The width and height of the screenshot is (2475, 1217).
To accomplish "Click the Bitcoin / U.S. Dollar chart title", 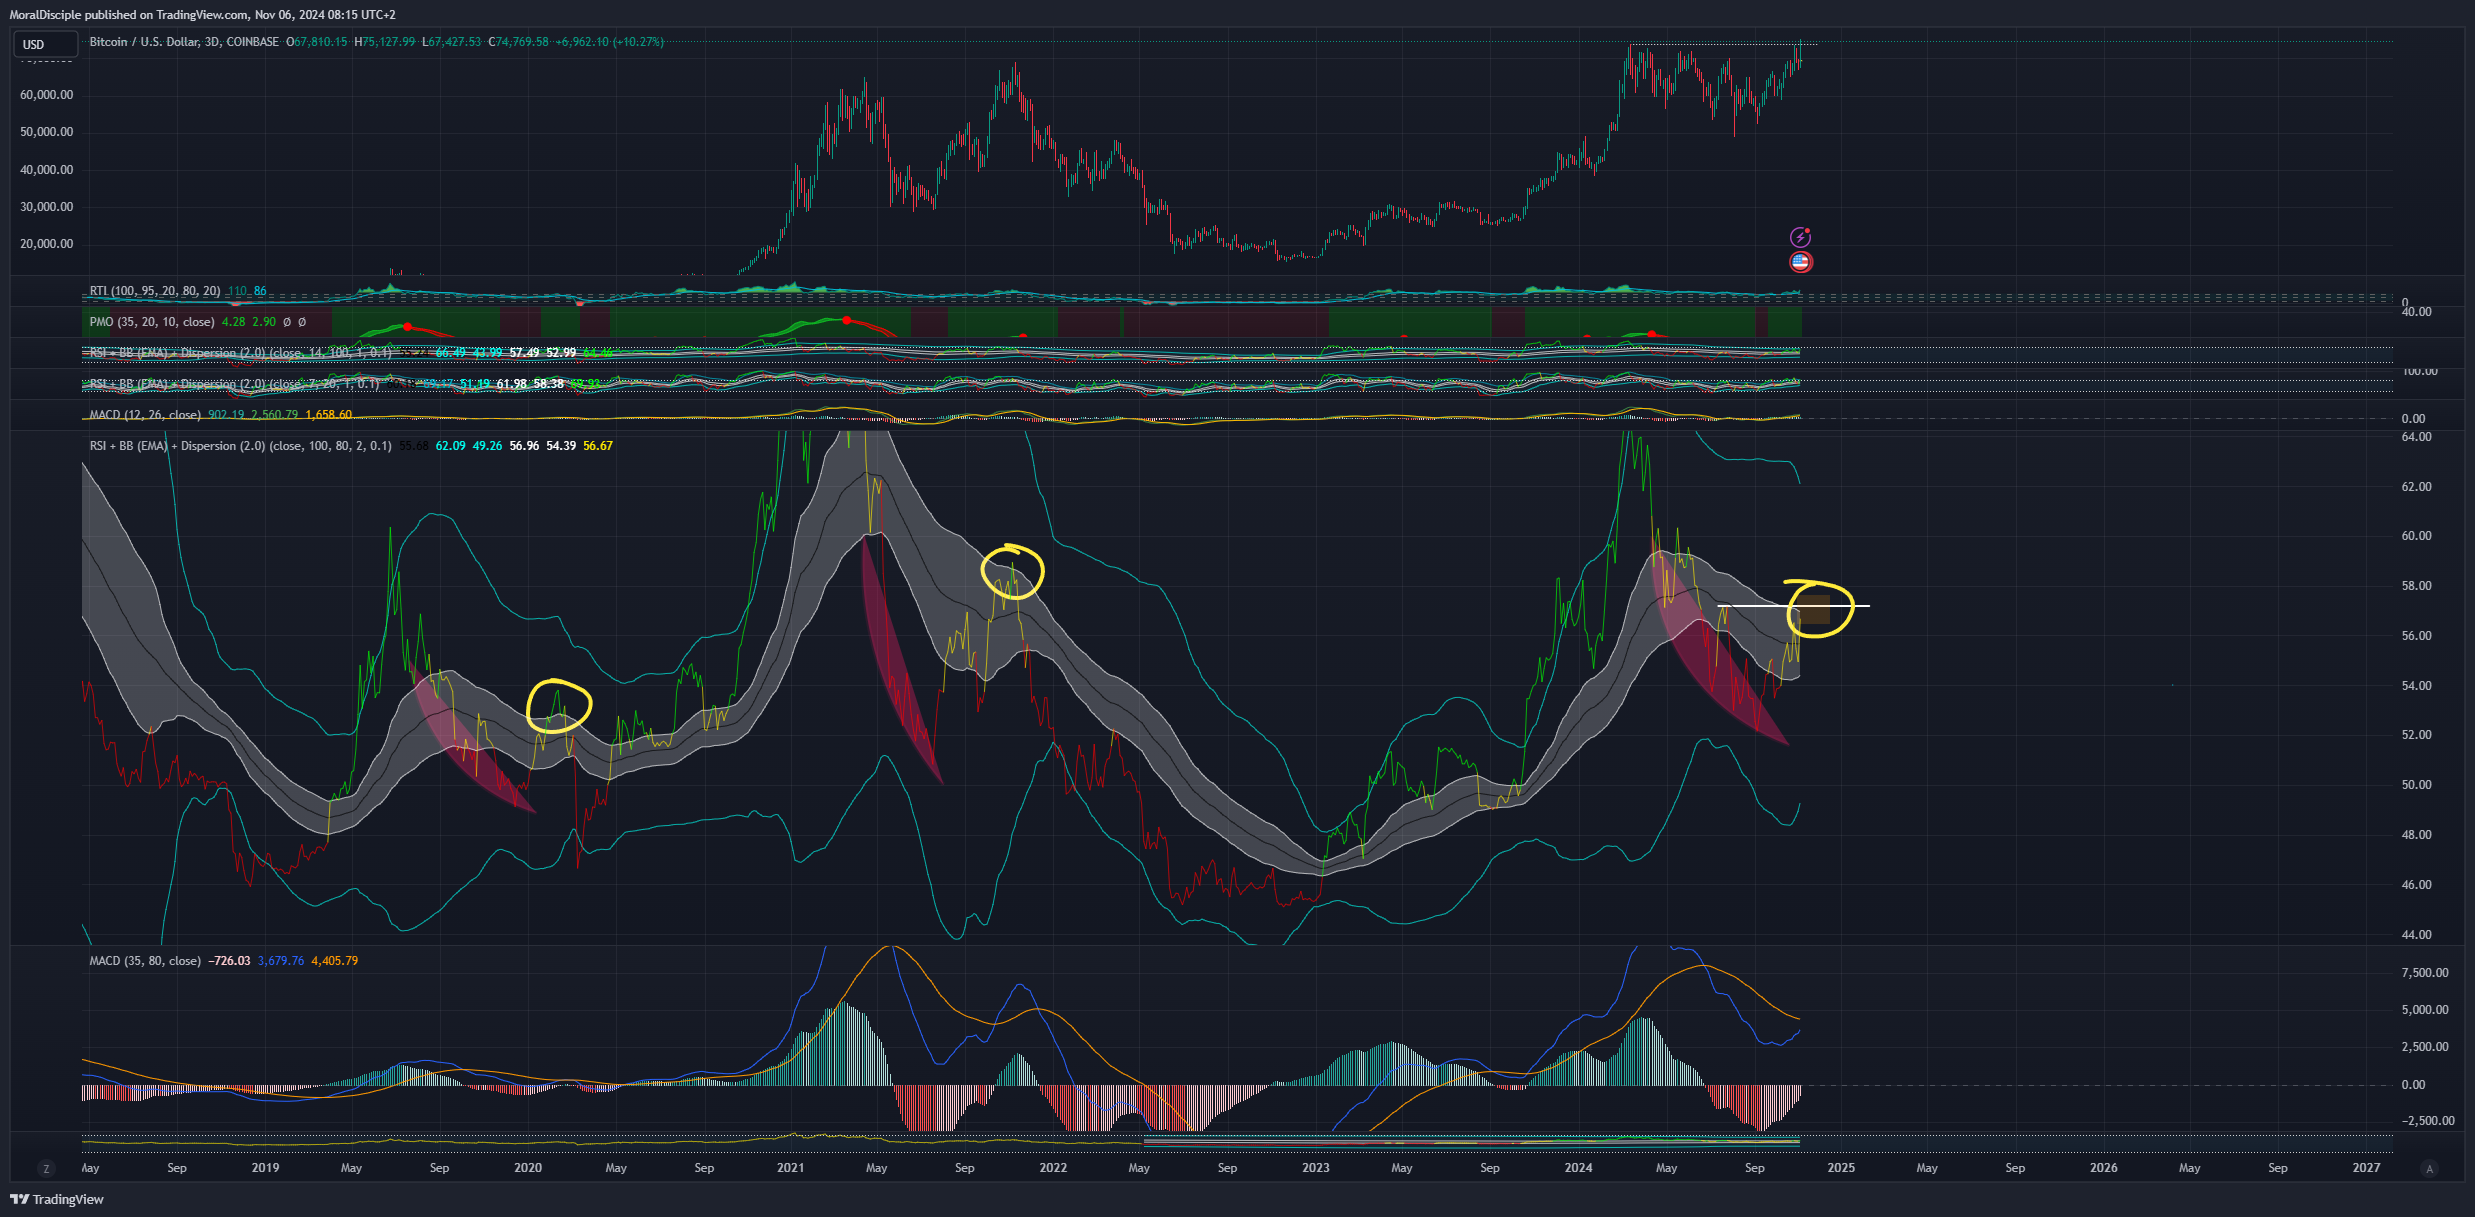I will 184,42.
